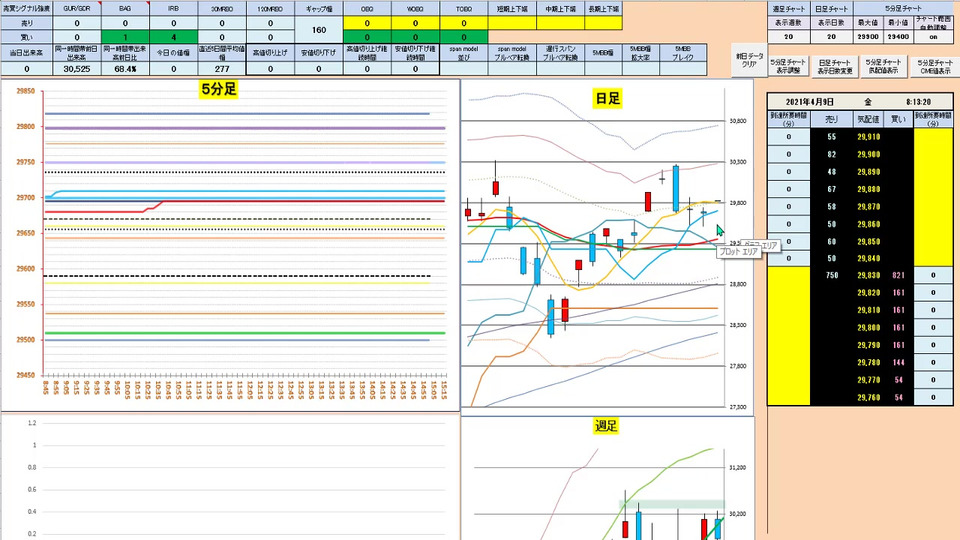Select the 120MRBO header cell
Viewport: 960px width, 540px height.
coord(270,9)
